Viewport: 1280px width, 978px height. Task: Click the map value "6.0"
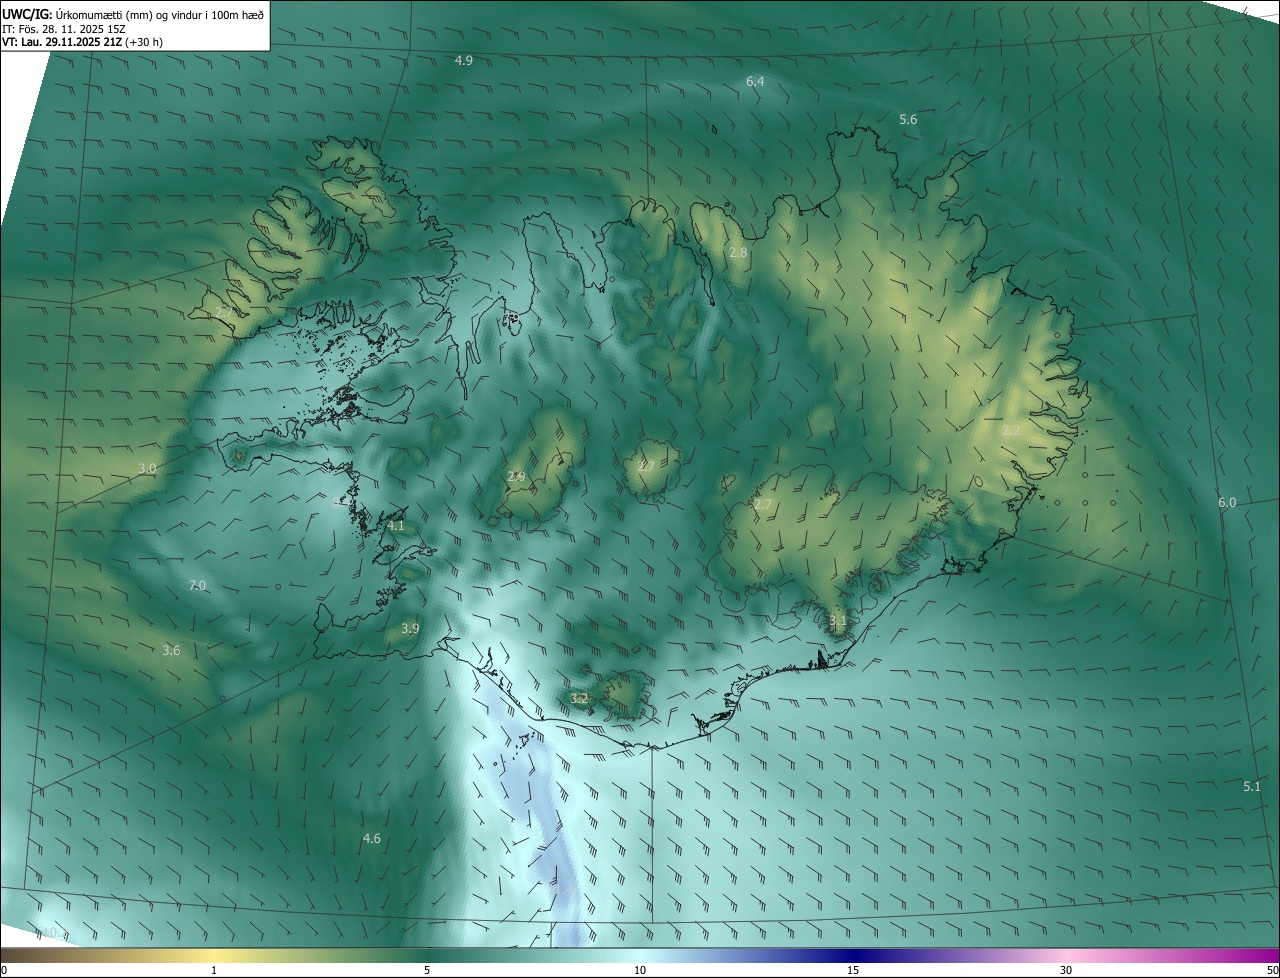(1227, 502)
